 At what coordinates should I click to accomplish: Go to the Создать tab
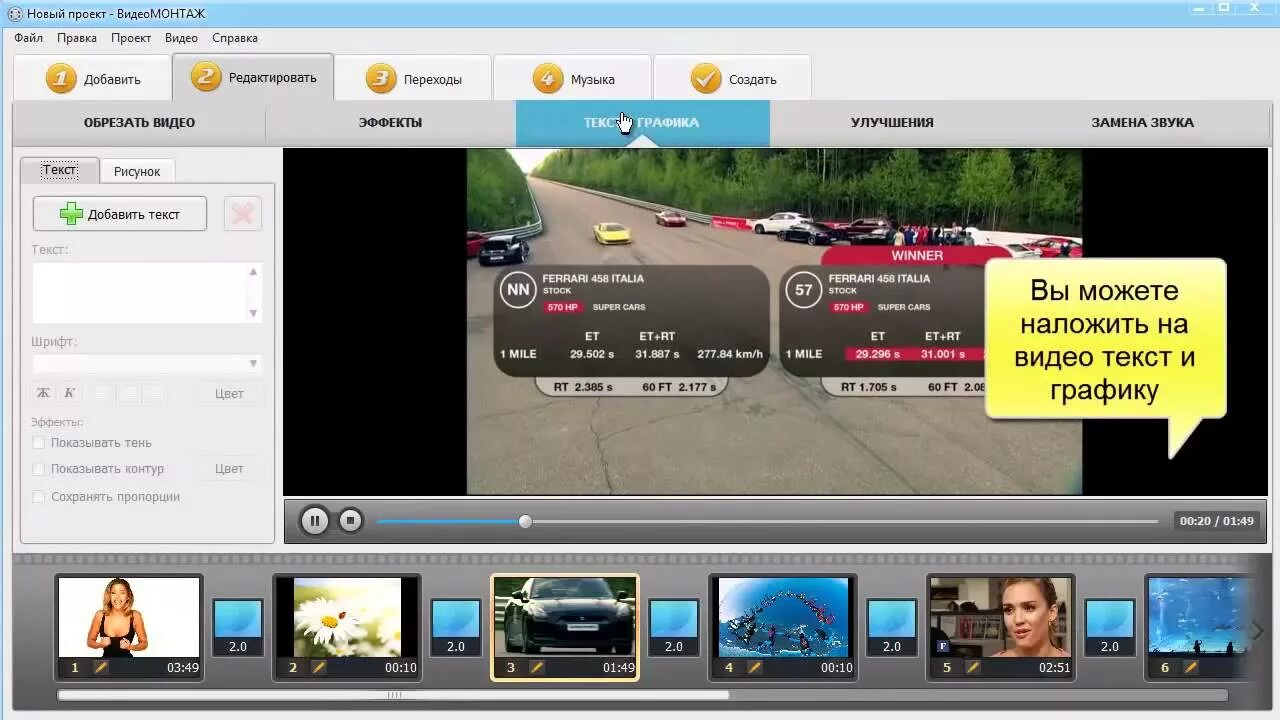coord(731,79)
